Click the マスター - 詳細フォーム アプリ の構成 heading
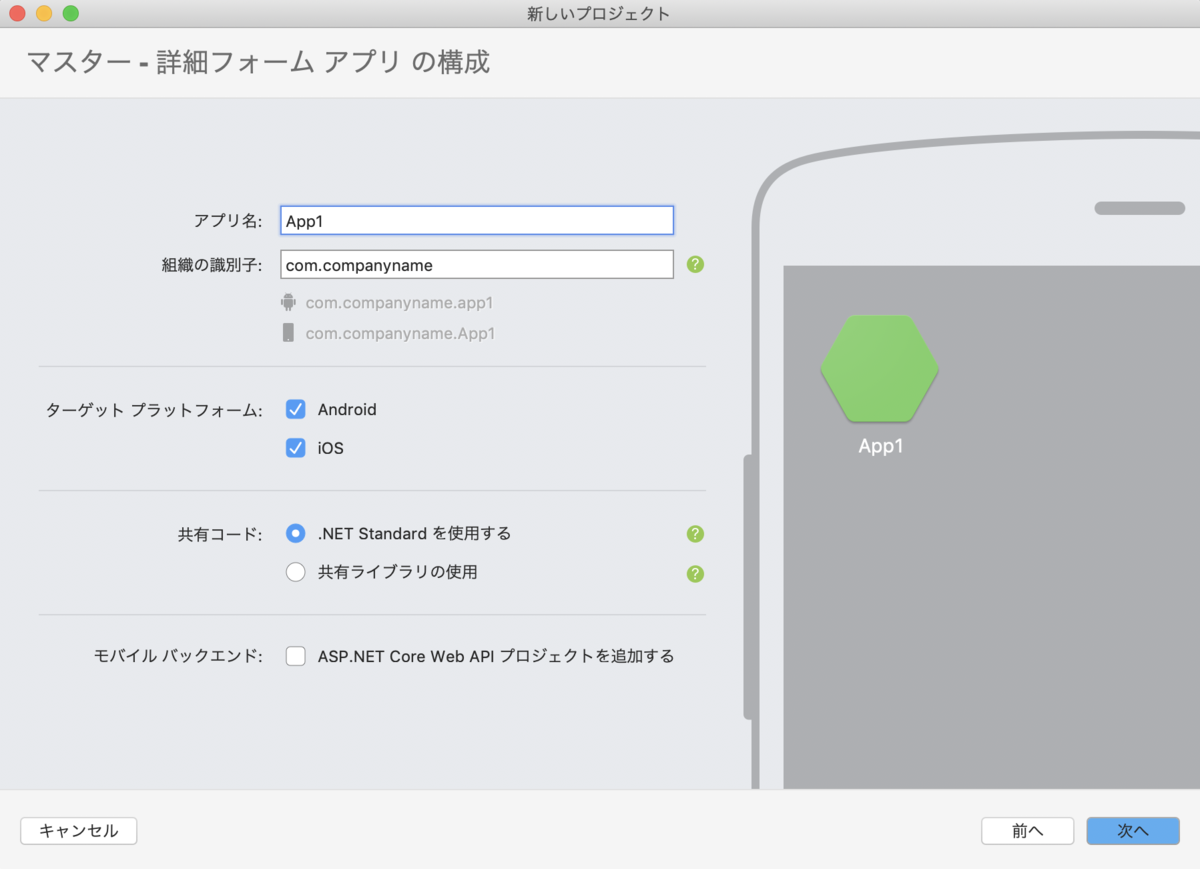This screenshot has height=869, width=1200. pos(258,63)
